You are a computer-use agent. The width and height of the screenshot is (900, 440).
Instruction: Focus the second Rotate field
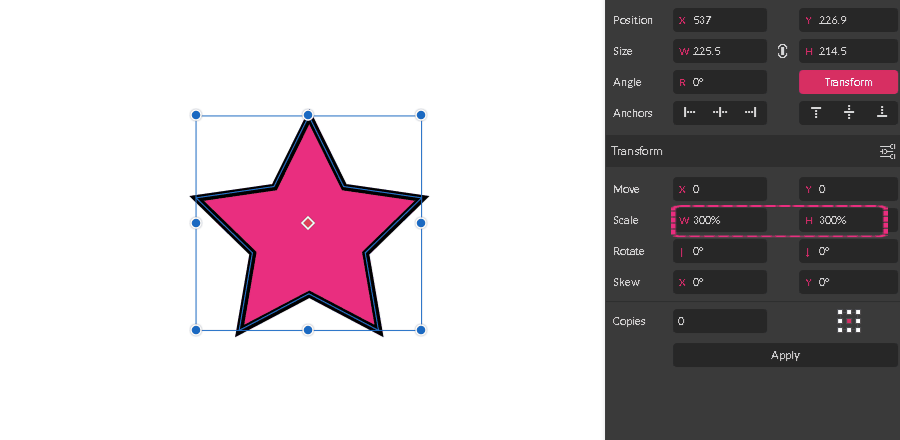point(848,251)
